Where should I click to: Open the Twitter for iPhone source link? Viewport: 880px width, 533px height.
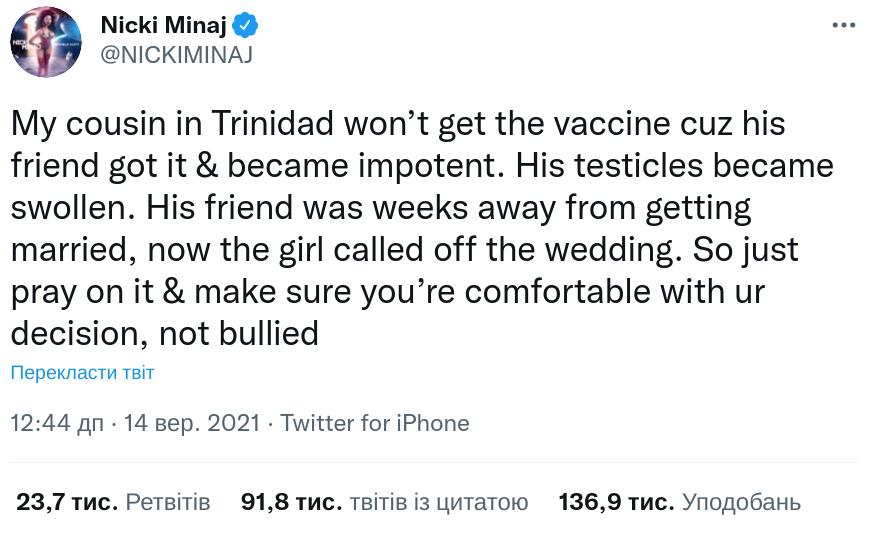point(374,423)
